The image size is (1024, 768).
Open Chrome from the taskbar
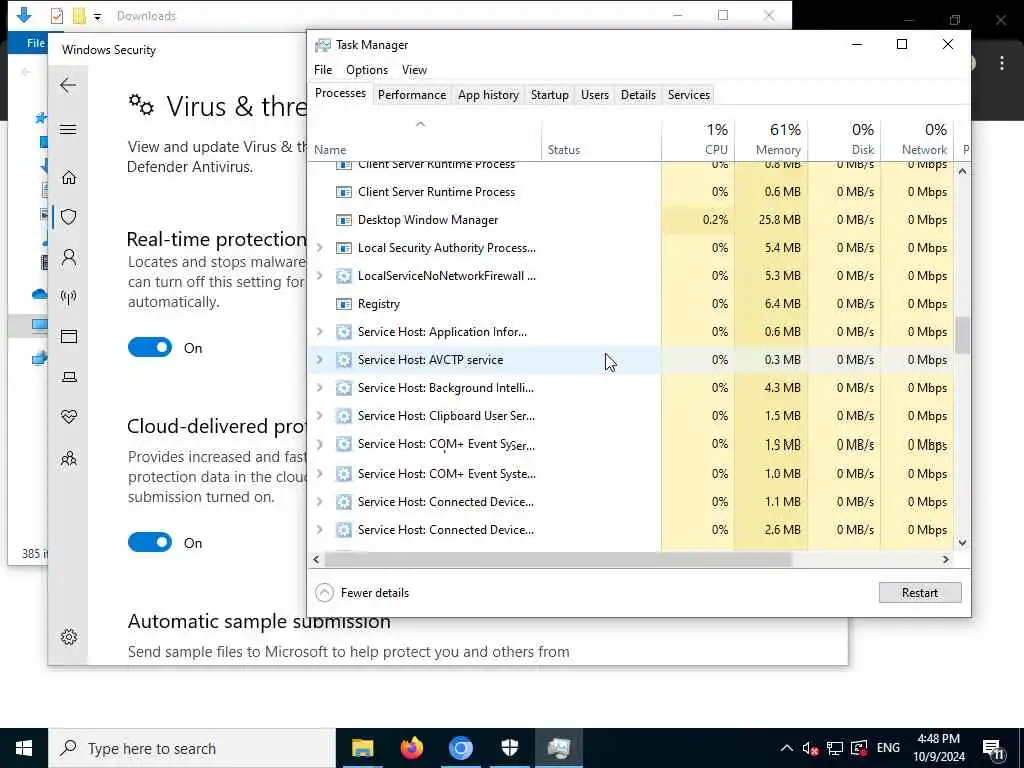click(x=460, y=748)
